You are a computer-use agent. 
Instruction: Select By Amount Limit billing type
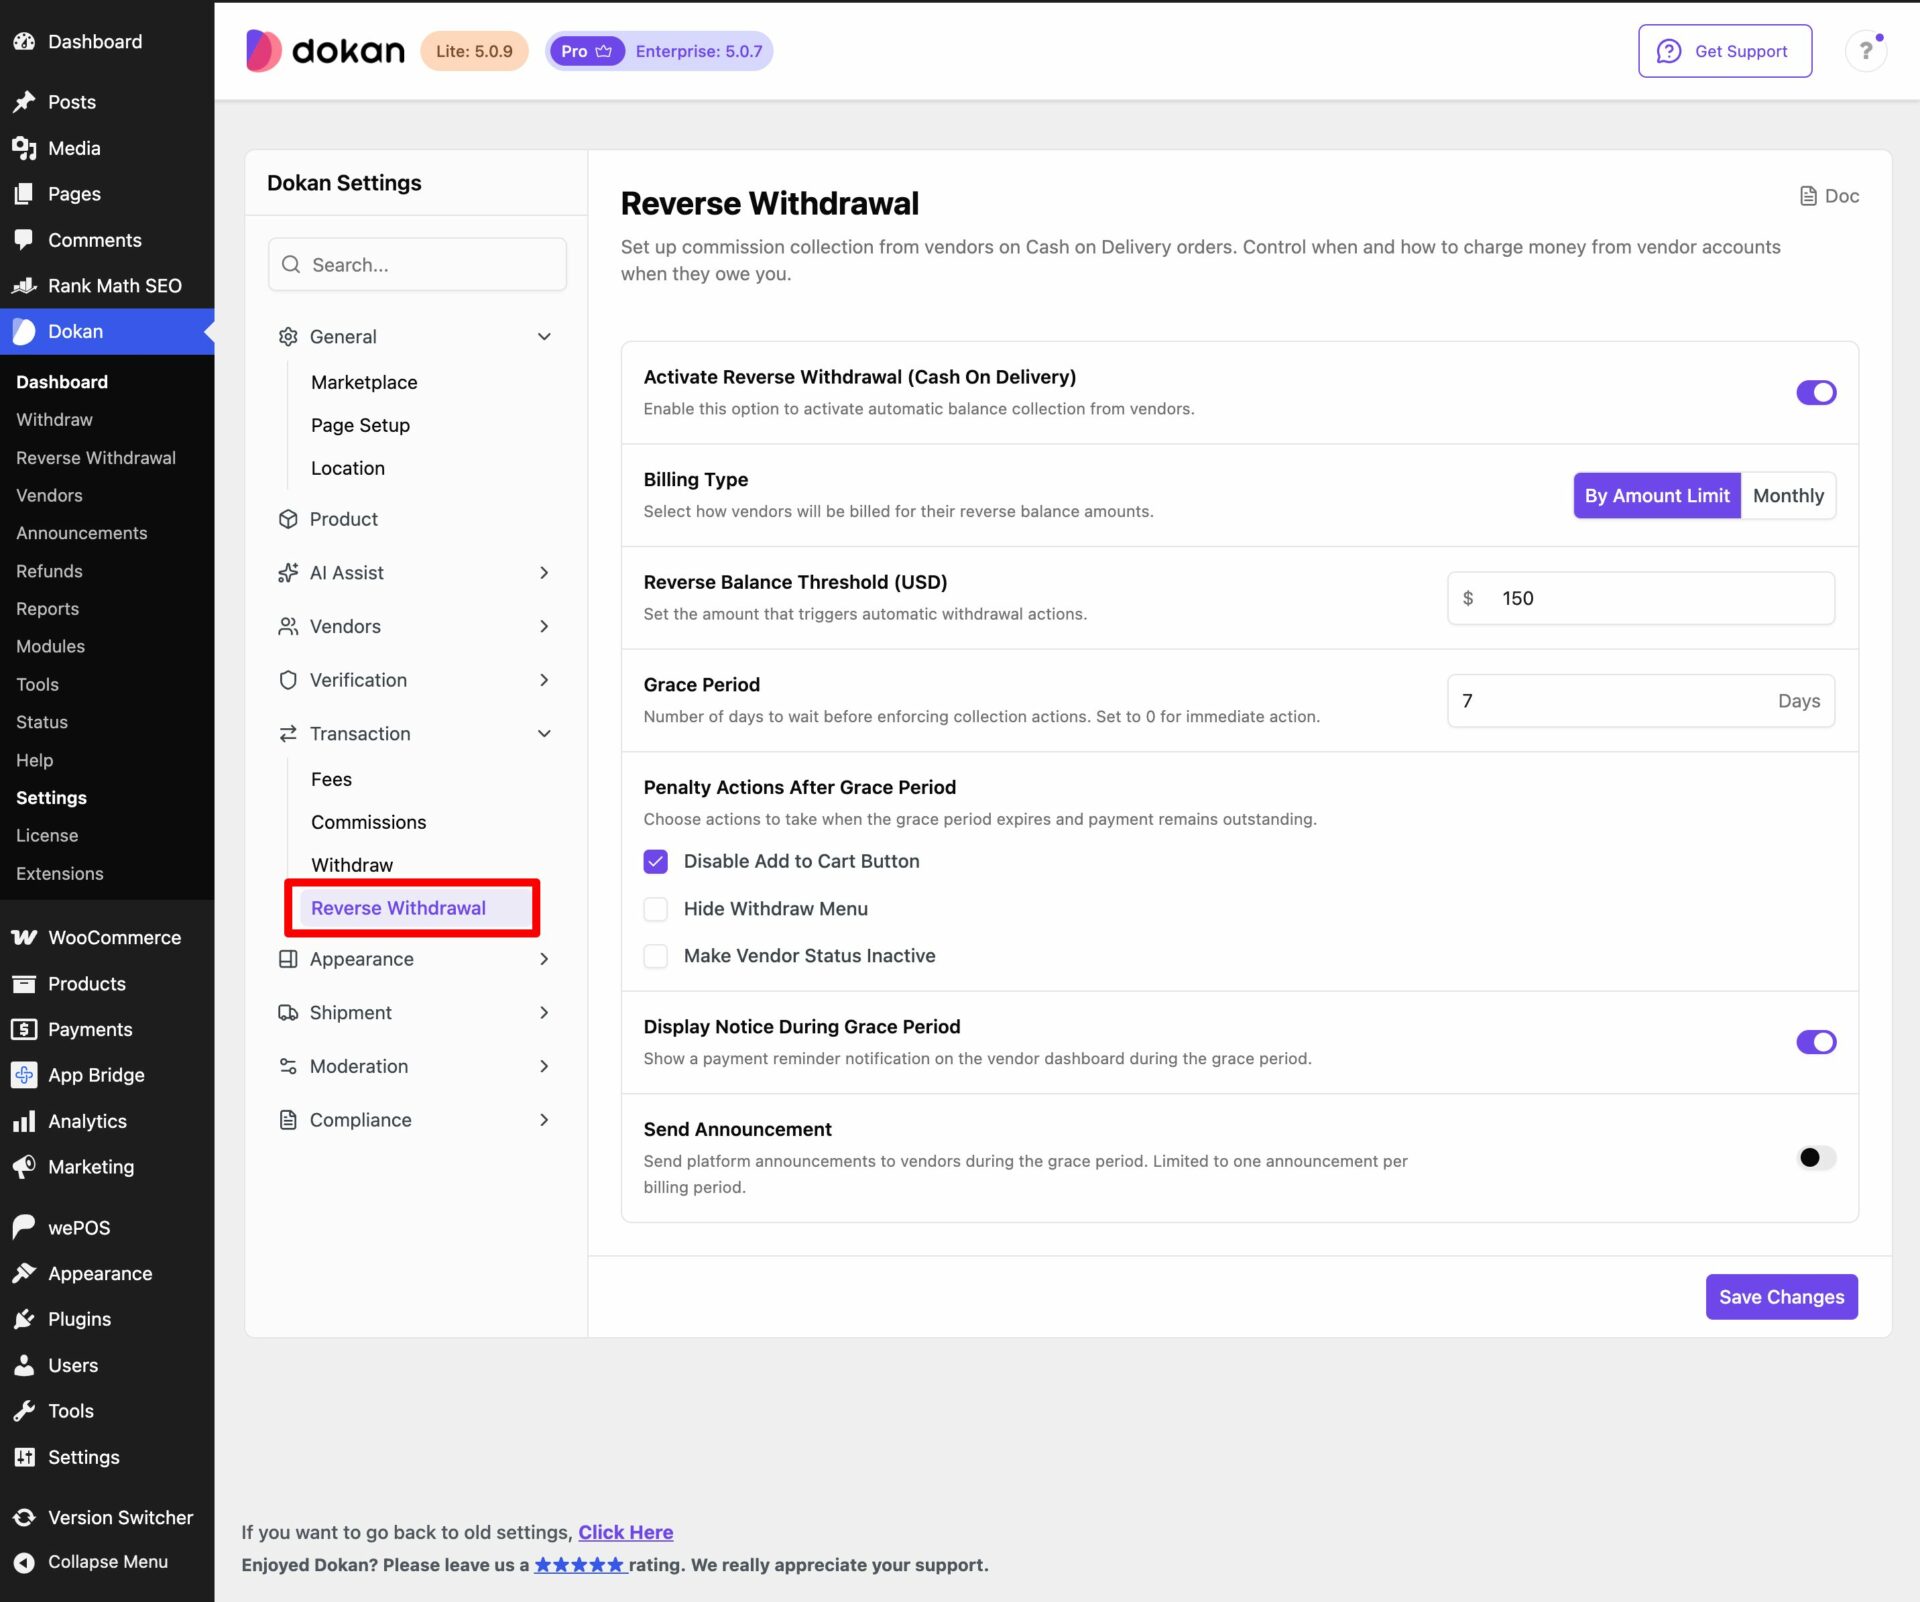point(1656,496)
